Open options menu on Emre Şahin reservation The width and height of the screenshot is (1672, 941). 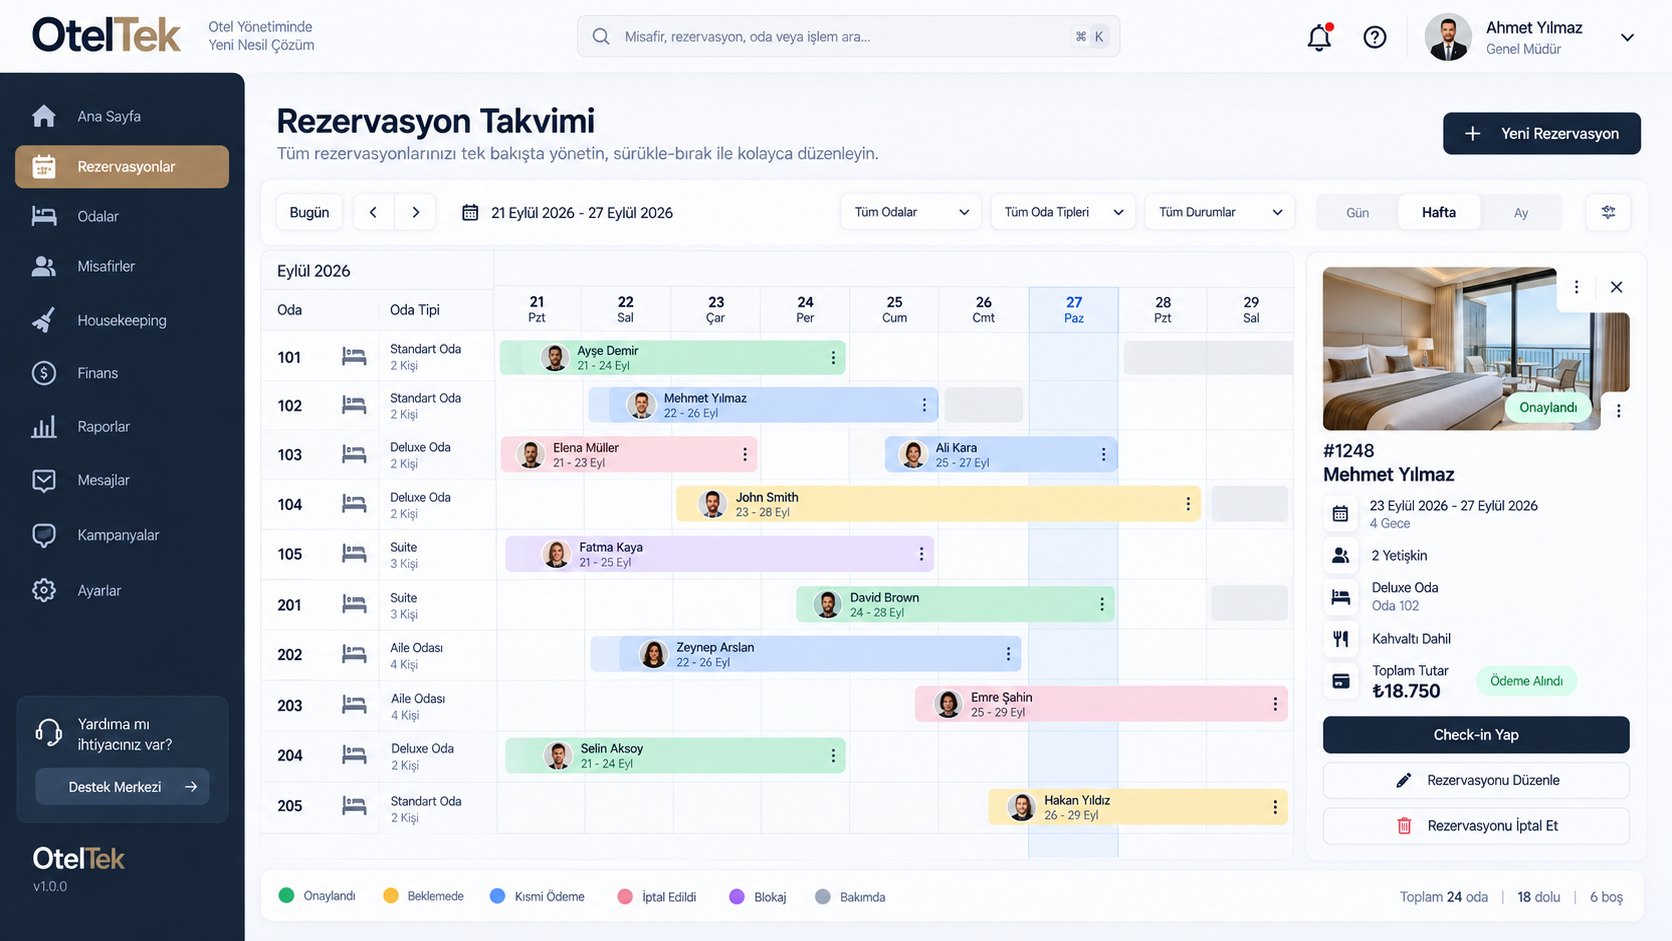pyautogui.click(x=1275, y=704)
